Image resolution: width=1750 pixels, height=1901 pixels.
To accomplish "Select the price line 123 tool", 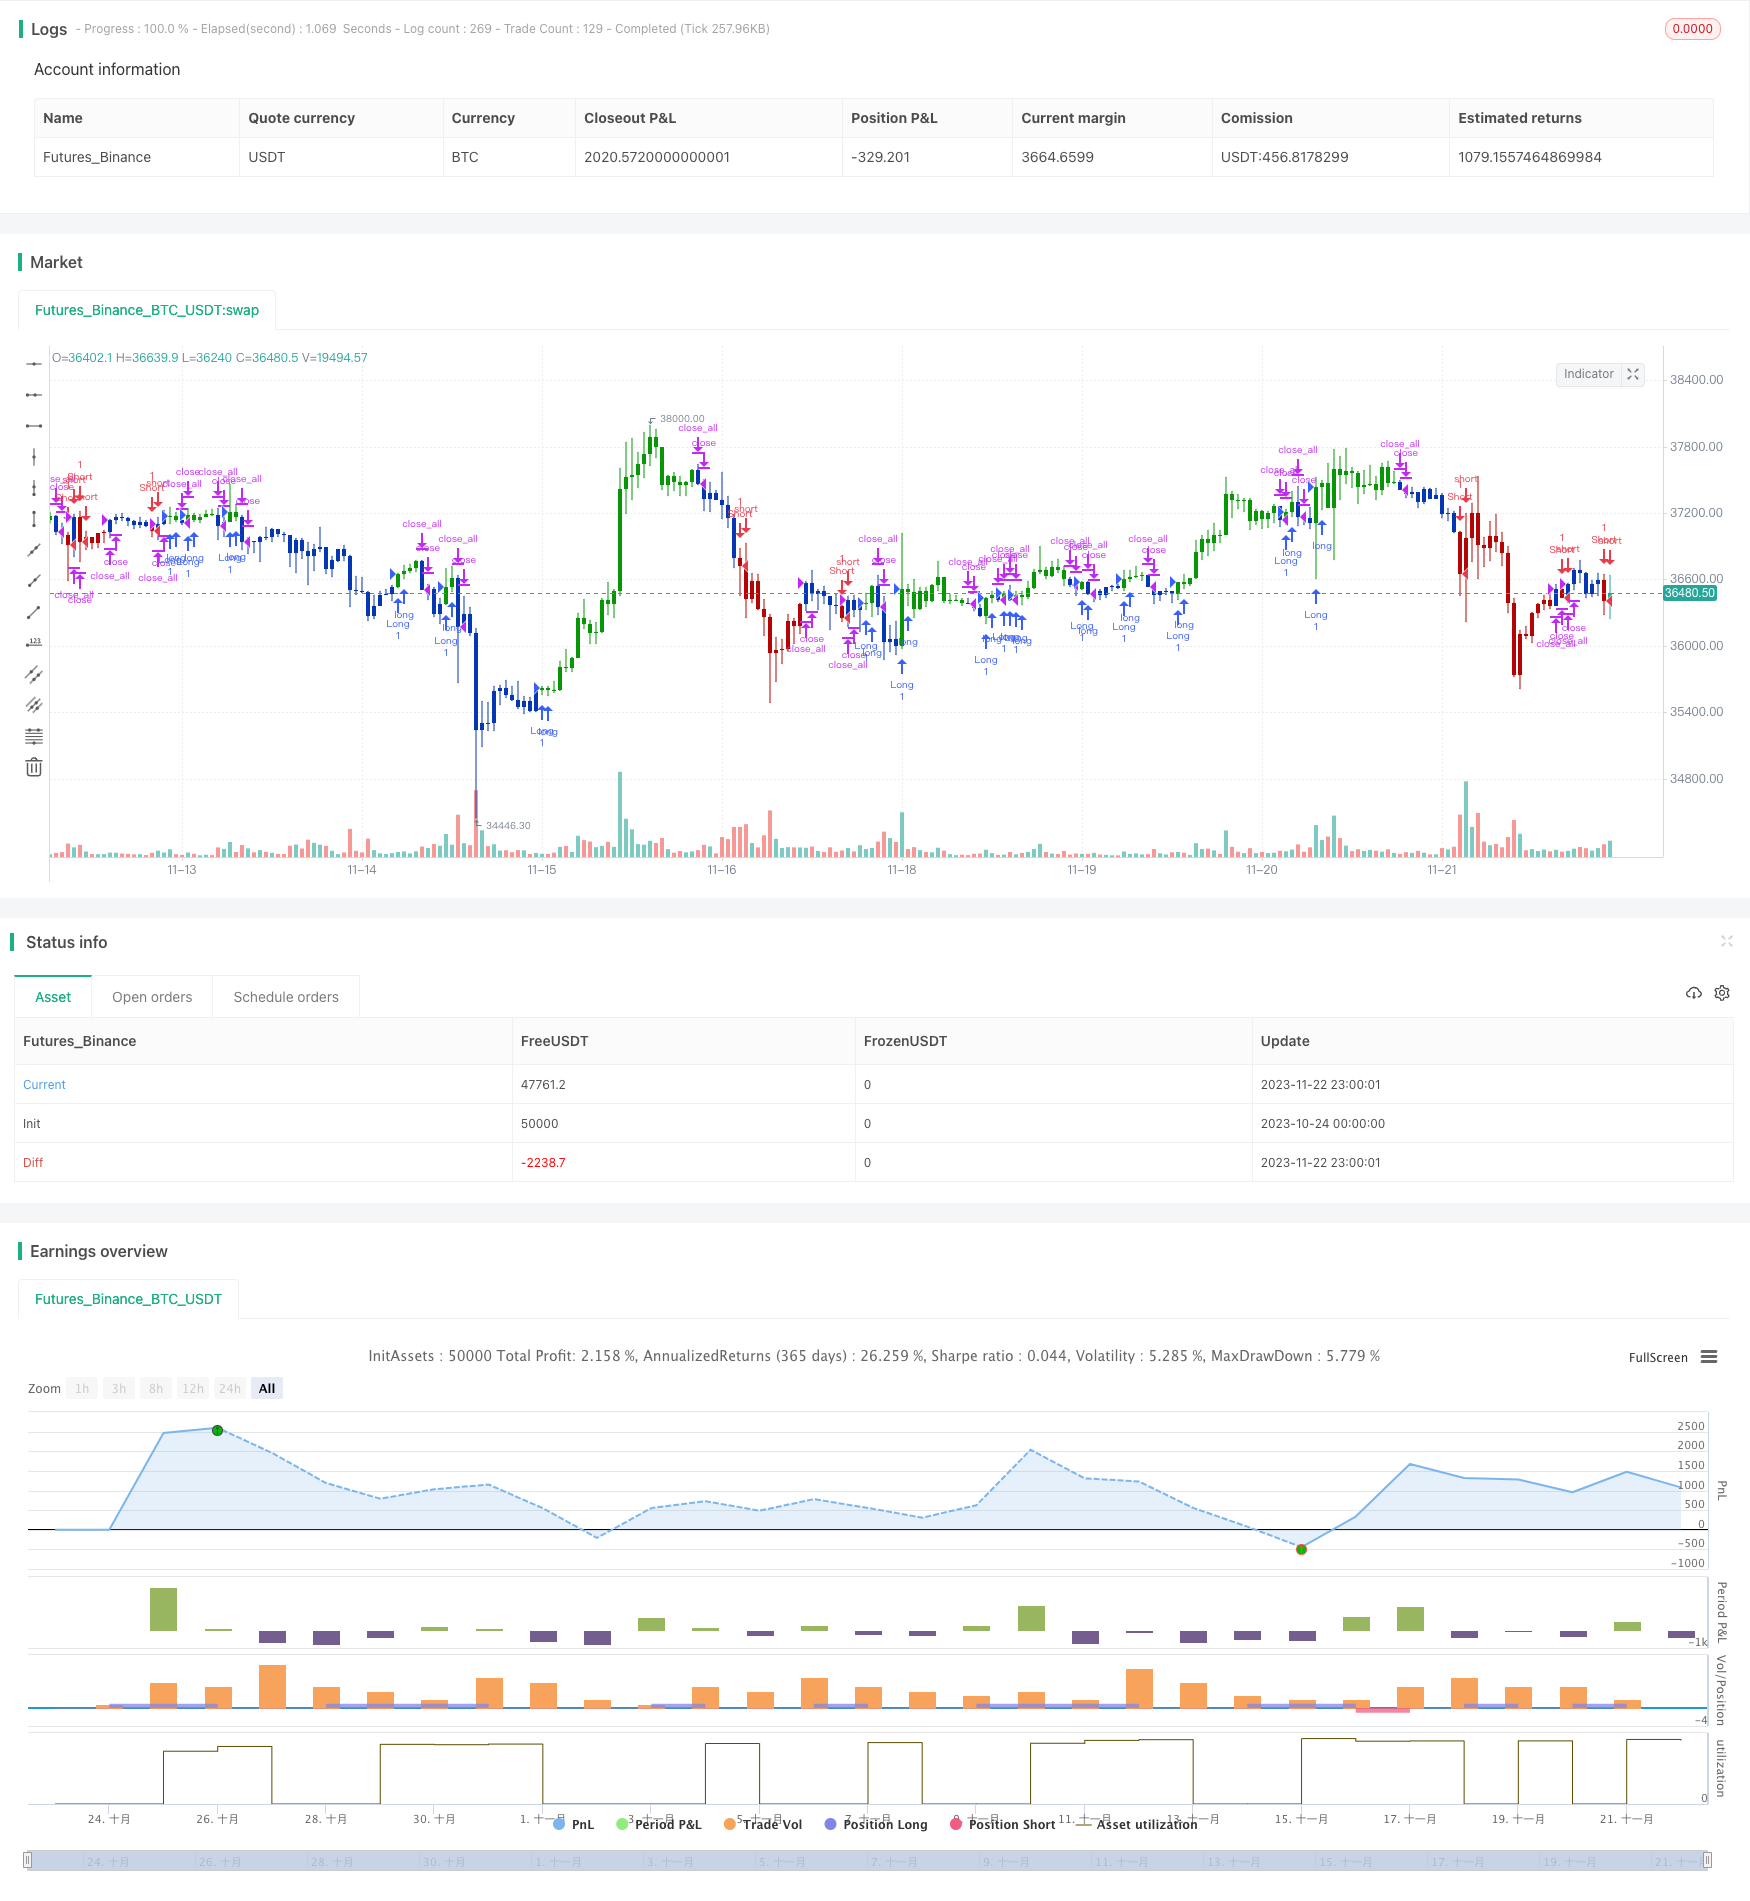I will pyautogui.click(x=34, y=643).
